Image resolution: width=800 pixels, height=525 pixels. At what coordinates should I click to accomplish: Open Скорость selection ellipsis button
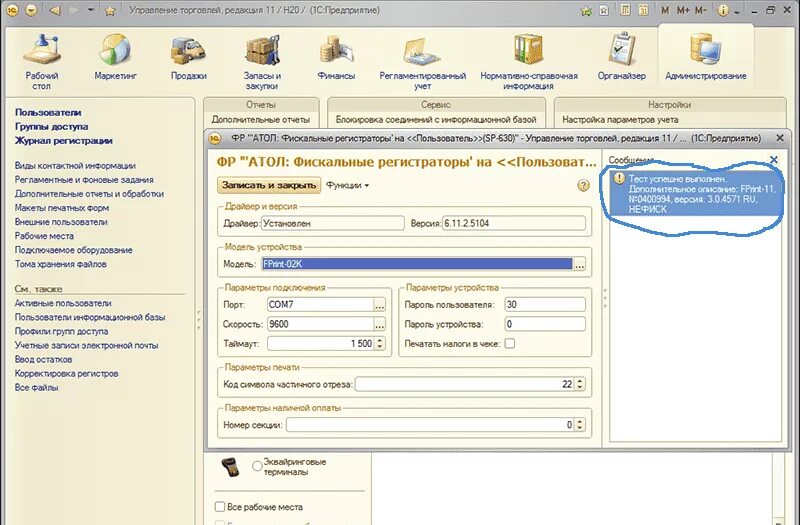[x=380, y=324]
